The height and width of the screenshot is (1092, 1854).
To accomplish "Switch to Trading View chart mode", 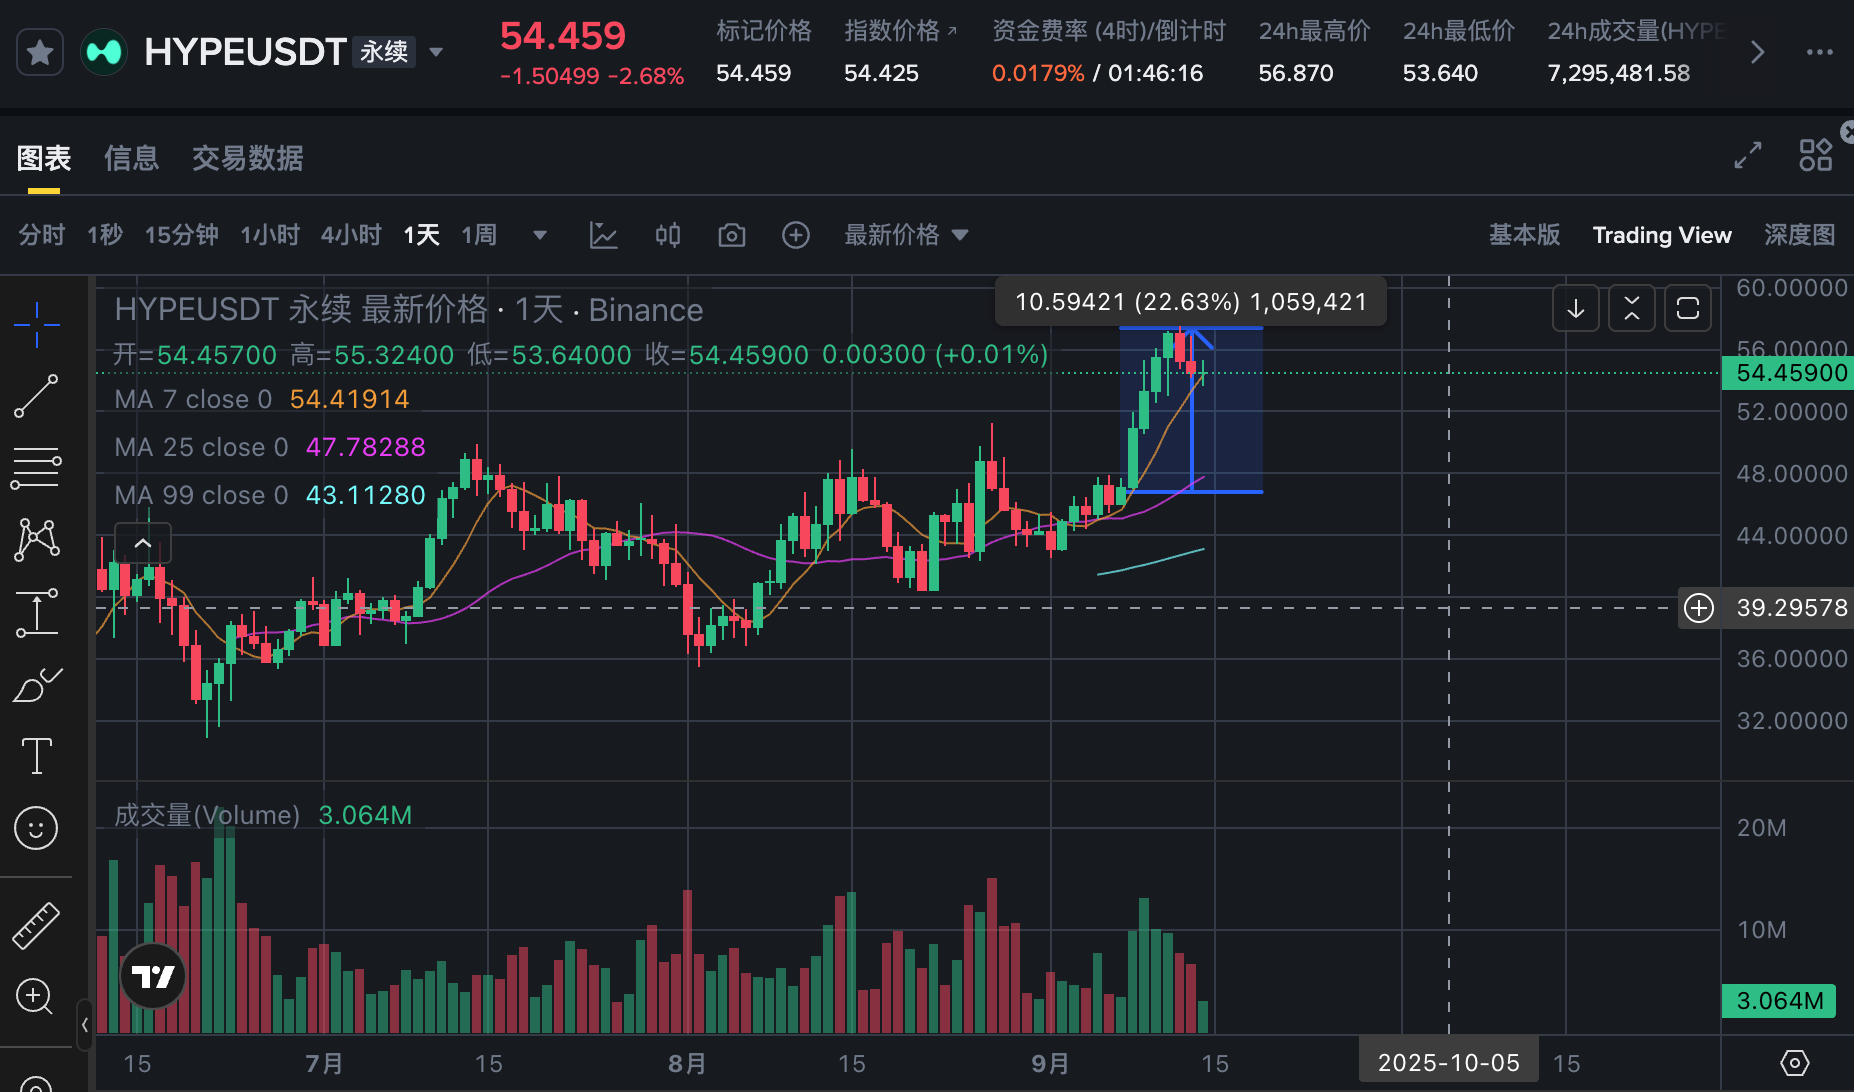I will [1661, 235].
